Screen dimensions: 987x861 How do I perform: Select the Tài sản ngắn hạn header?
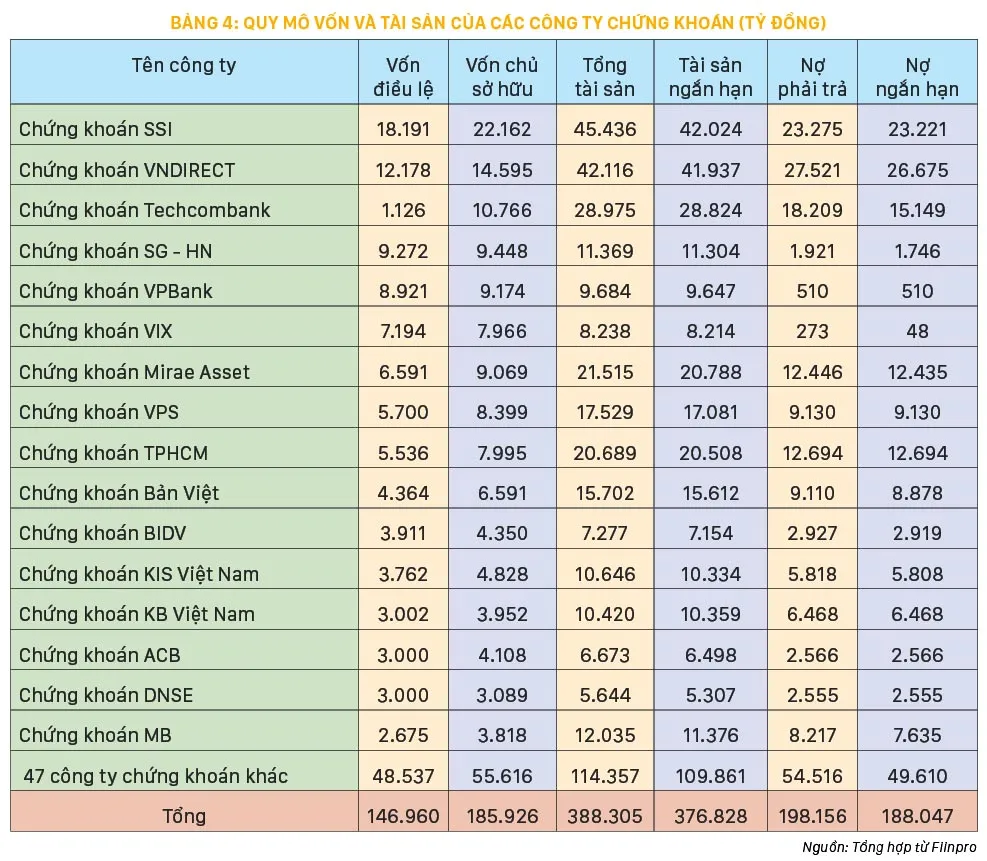[x=709, y=77]
